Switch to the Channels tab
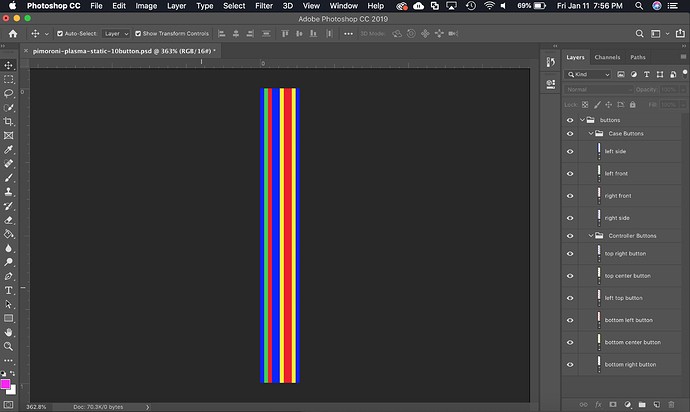690x412 pixels. coord(607,57)
